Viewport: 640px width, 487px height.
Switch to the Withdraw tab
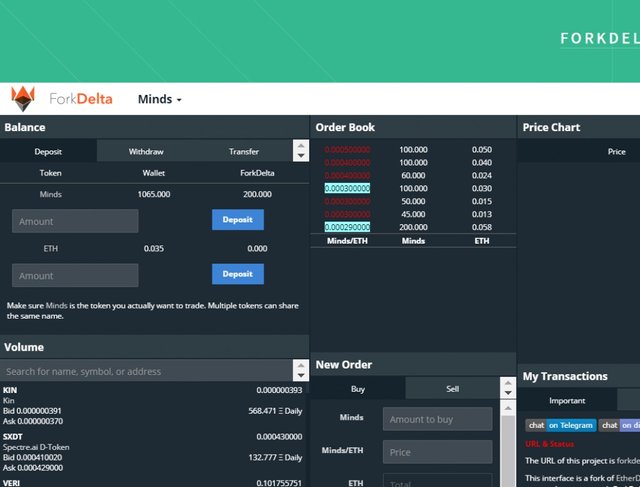(146, 151)
